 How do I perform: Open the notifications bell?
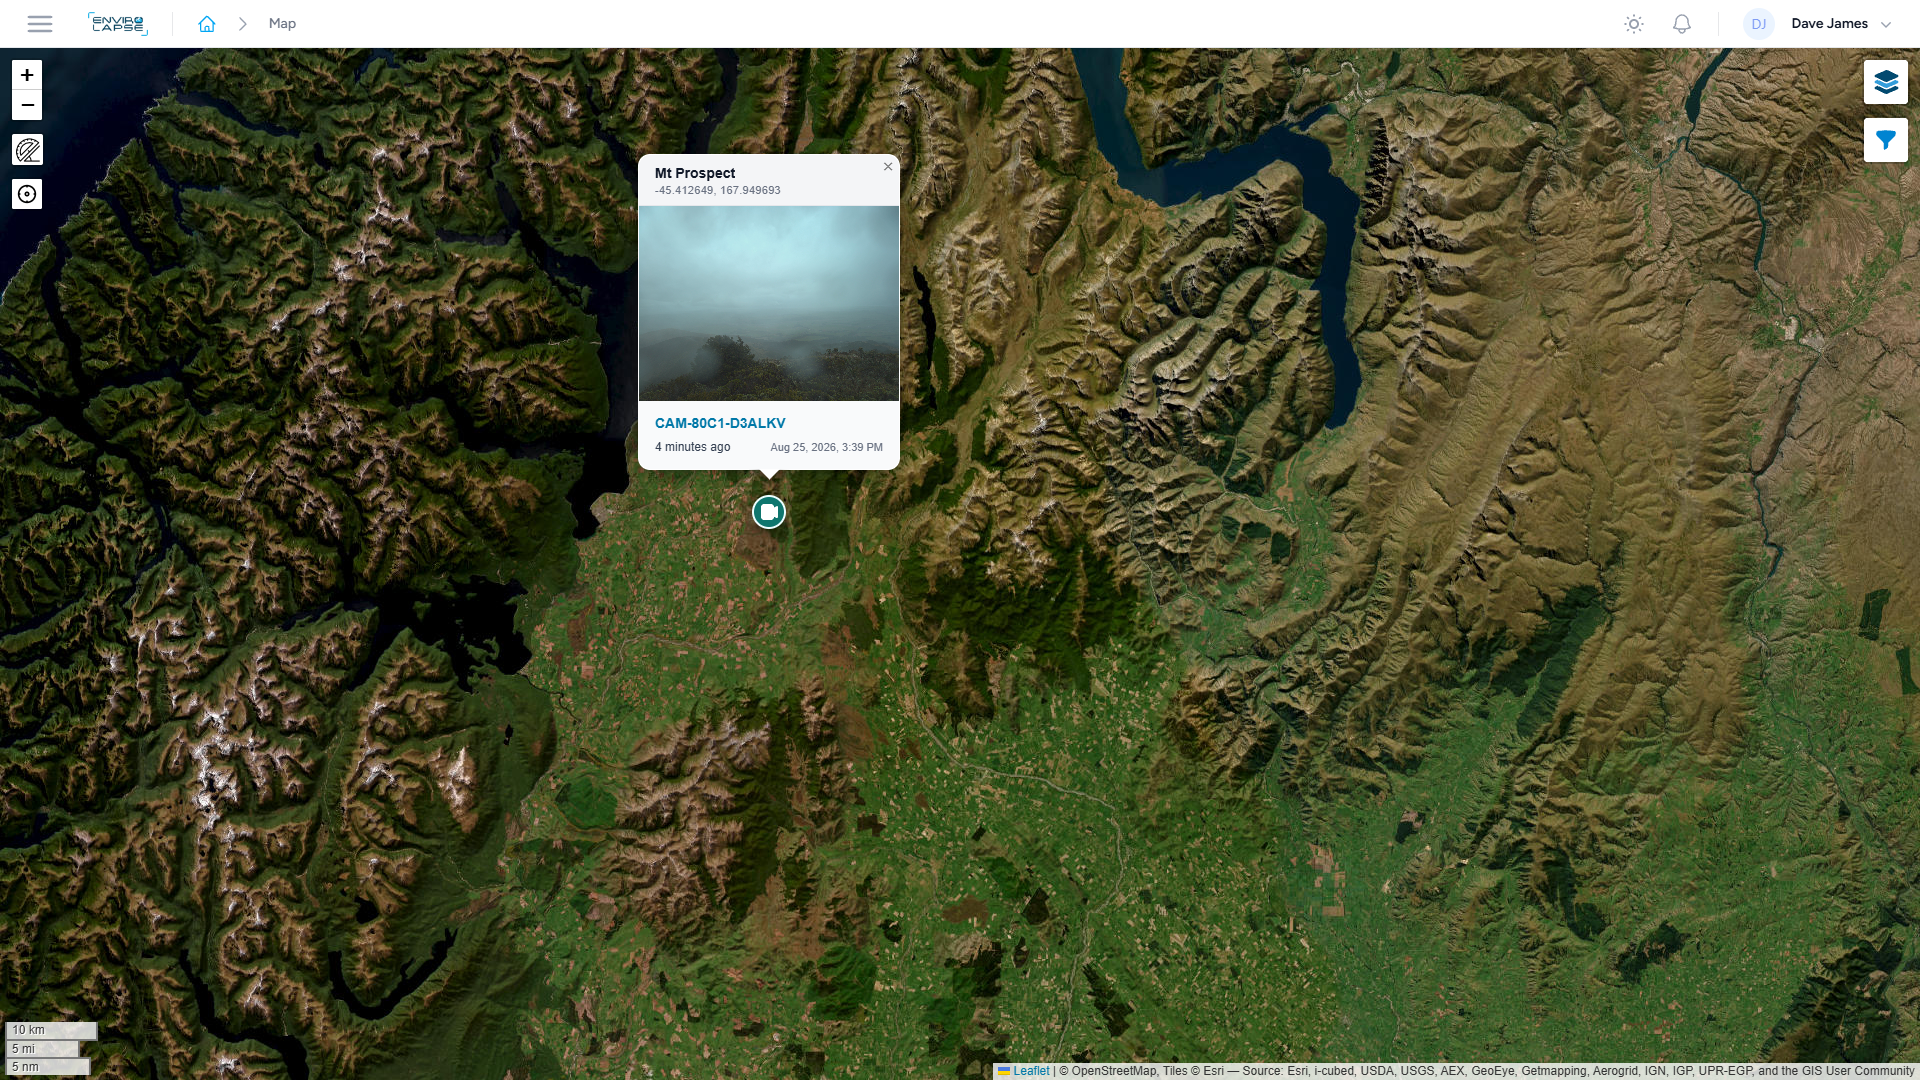tap(1682, 24)
